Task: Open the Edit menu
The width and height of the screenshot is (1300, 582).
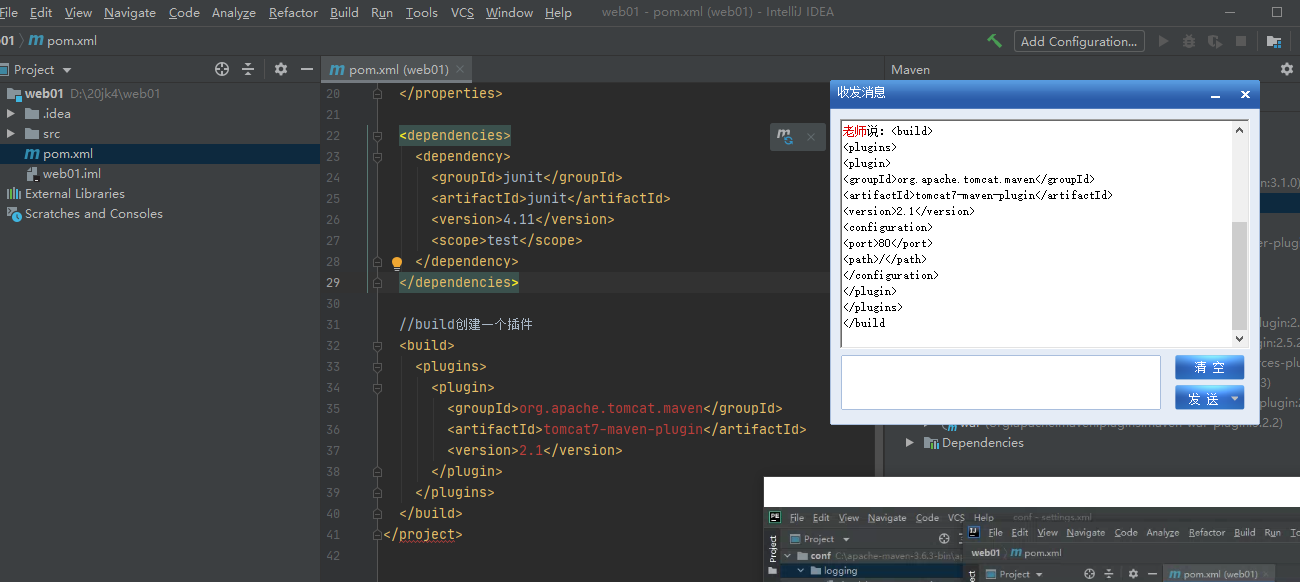Action: pos(41,13)
